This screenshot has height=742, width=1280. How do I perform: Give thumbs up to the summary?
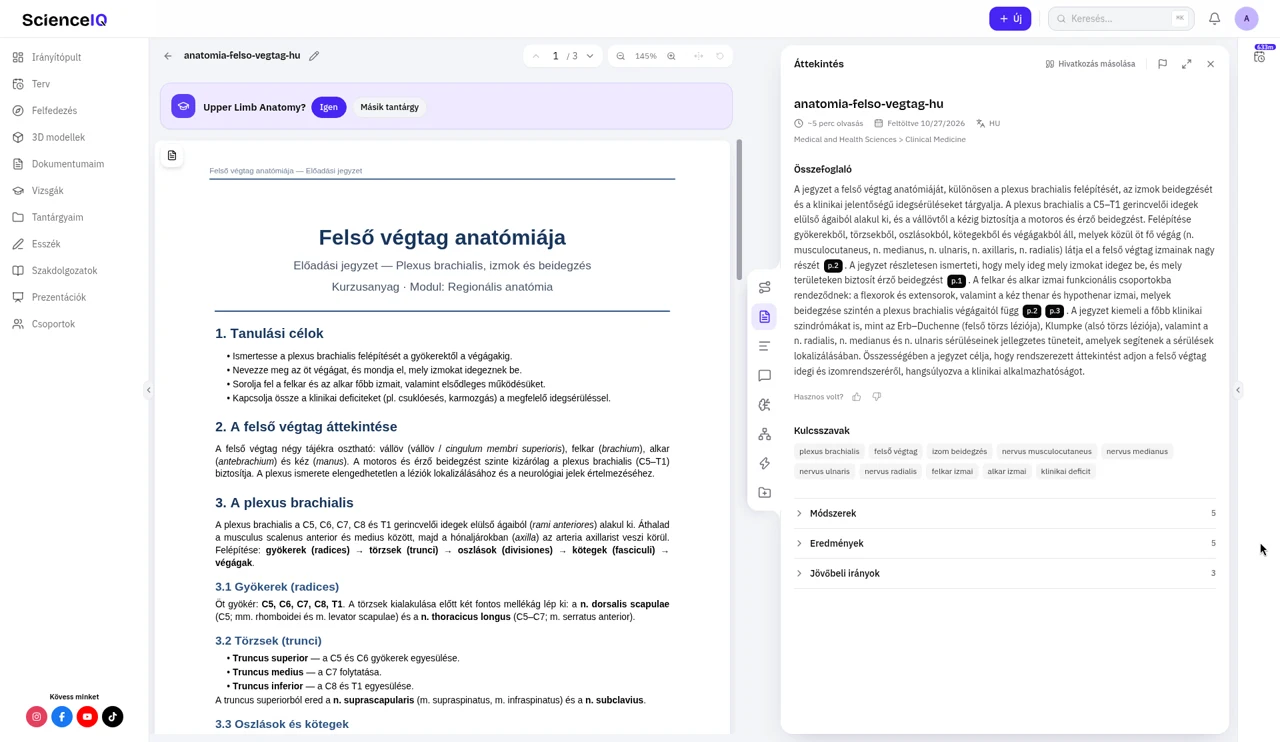tap(857, 397)
